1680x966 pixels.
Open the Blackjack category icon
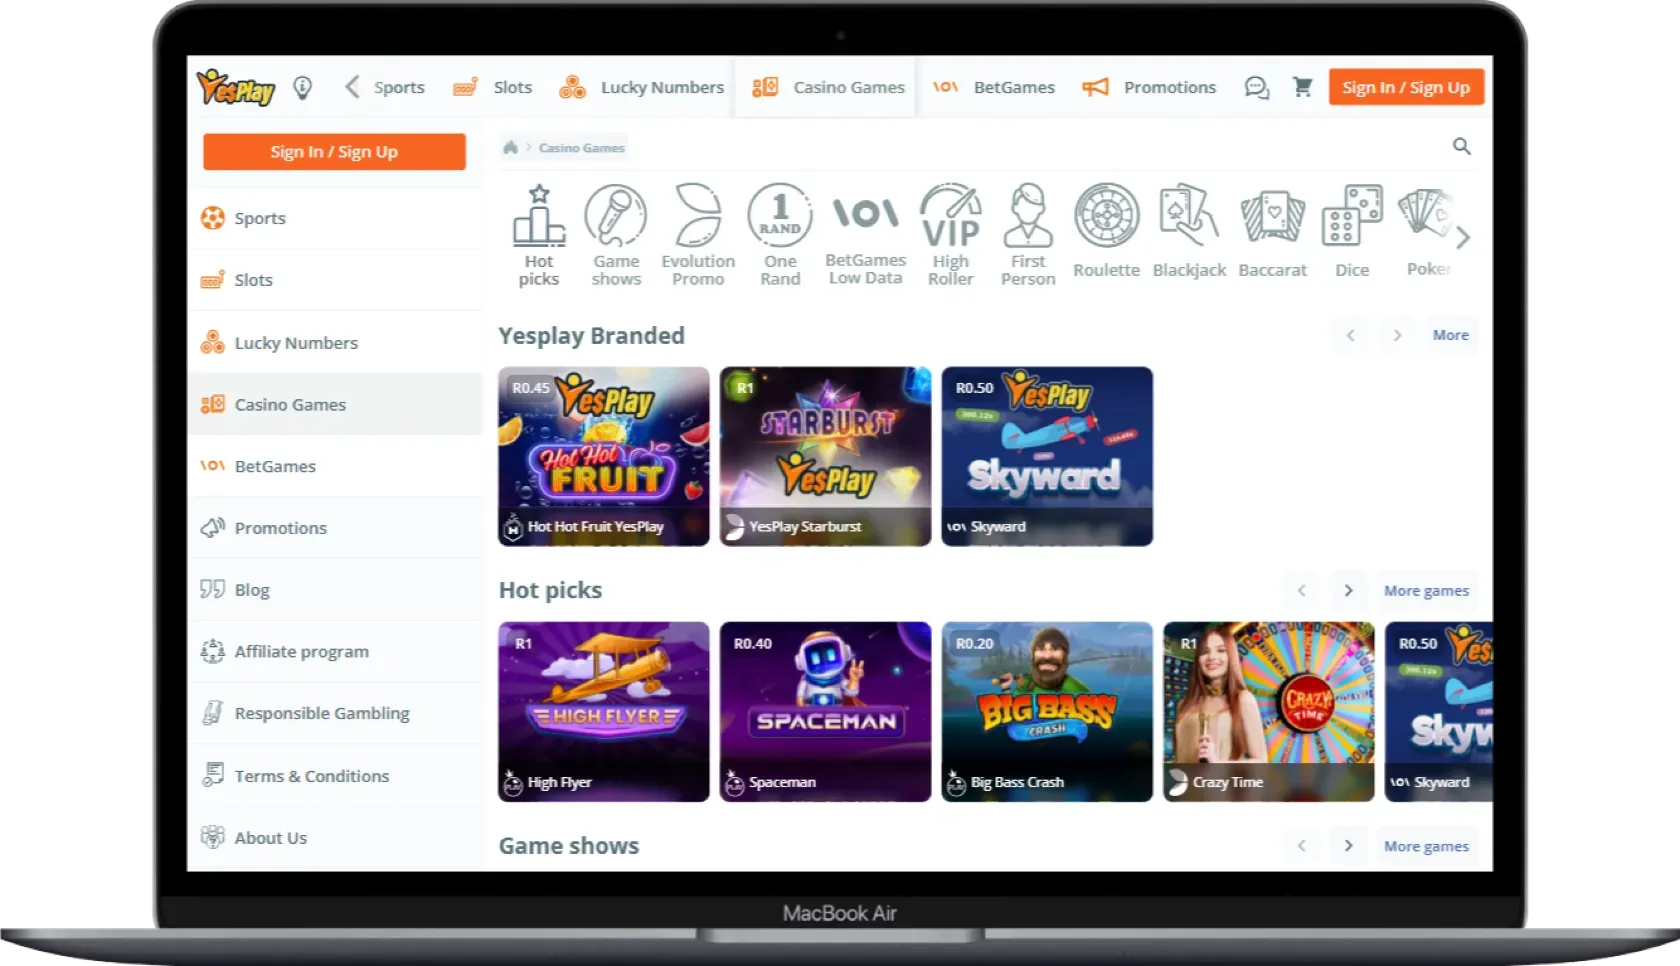tap(1189, 232)
